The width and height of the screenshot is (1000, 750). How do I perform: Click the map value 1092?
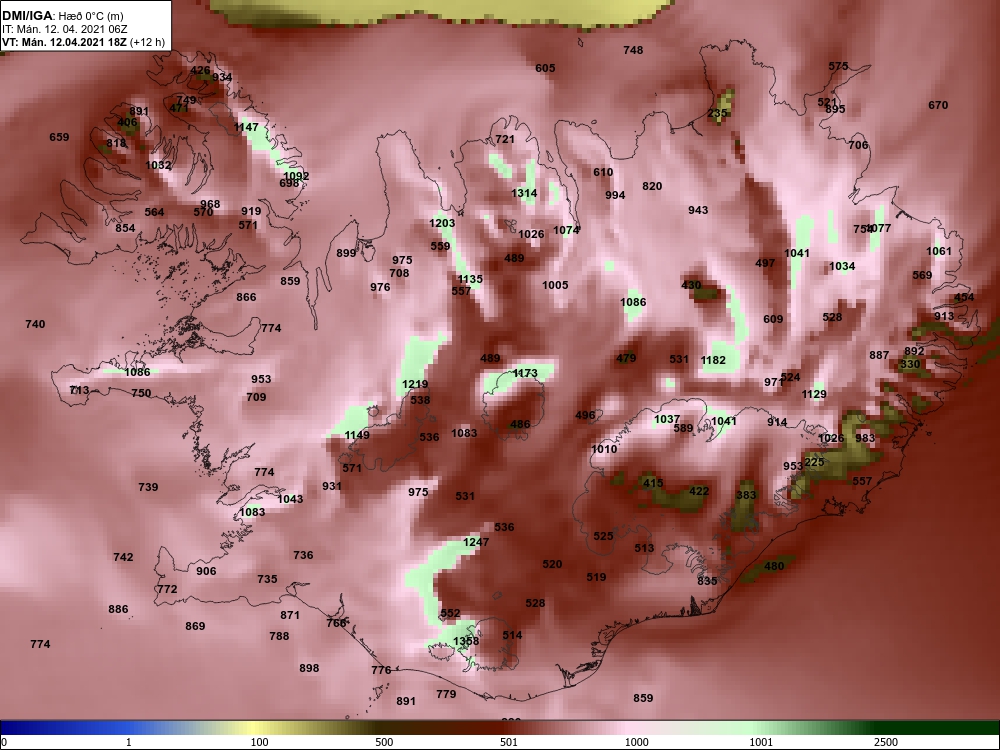pyautogui.click(x=296, y=176)
